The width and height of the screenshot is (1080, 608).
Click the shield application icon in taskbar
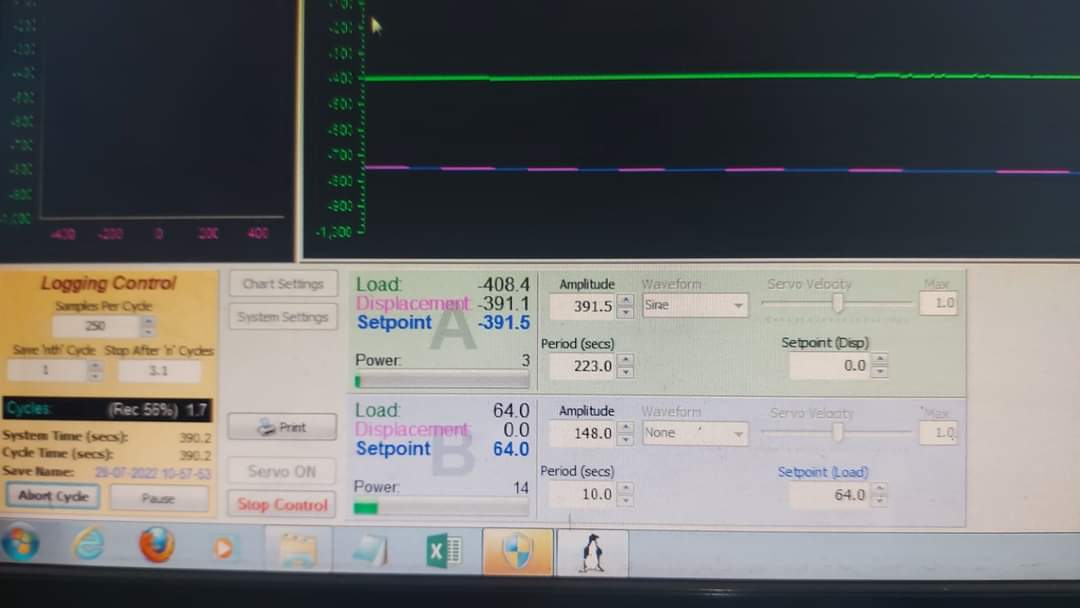(x=517, y=551)
